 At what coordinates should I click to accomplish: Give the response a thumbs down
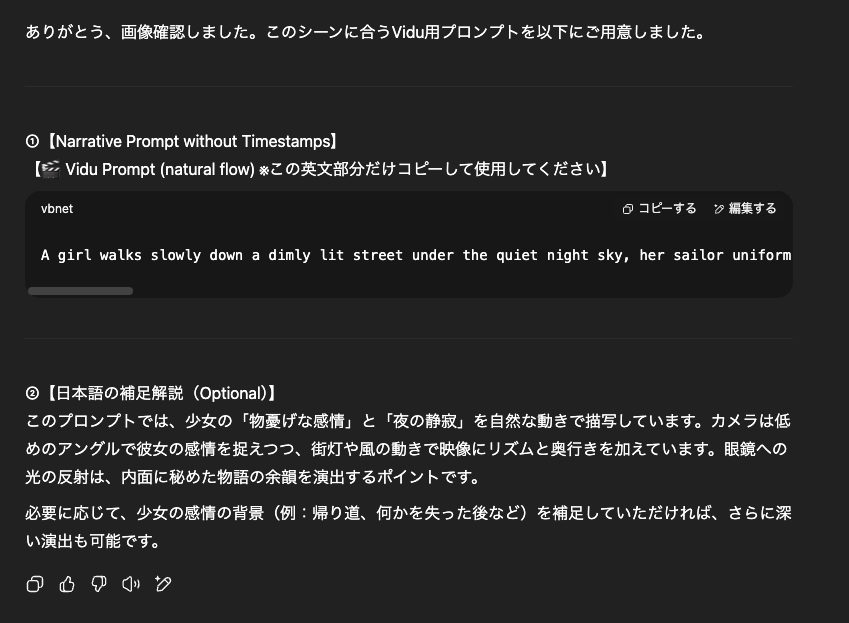(x=99, y=584)
